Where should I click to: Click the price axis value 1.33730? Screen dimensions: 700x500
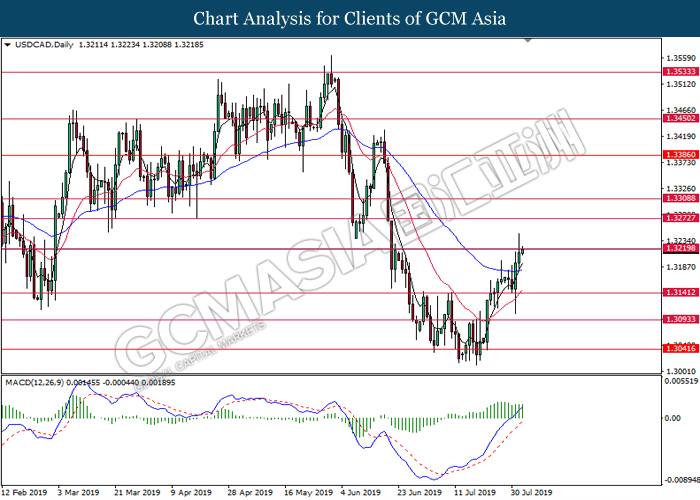click(681, 163)
